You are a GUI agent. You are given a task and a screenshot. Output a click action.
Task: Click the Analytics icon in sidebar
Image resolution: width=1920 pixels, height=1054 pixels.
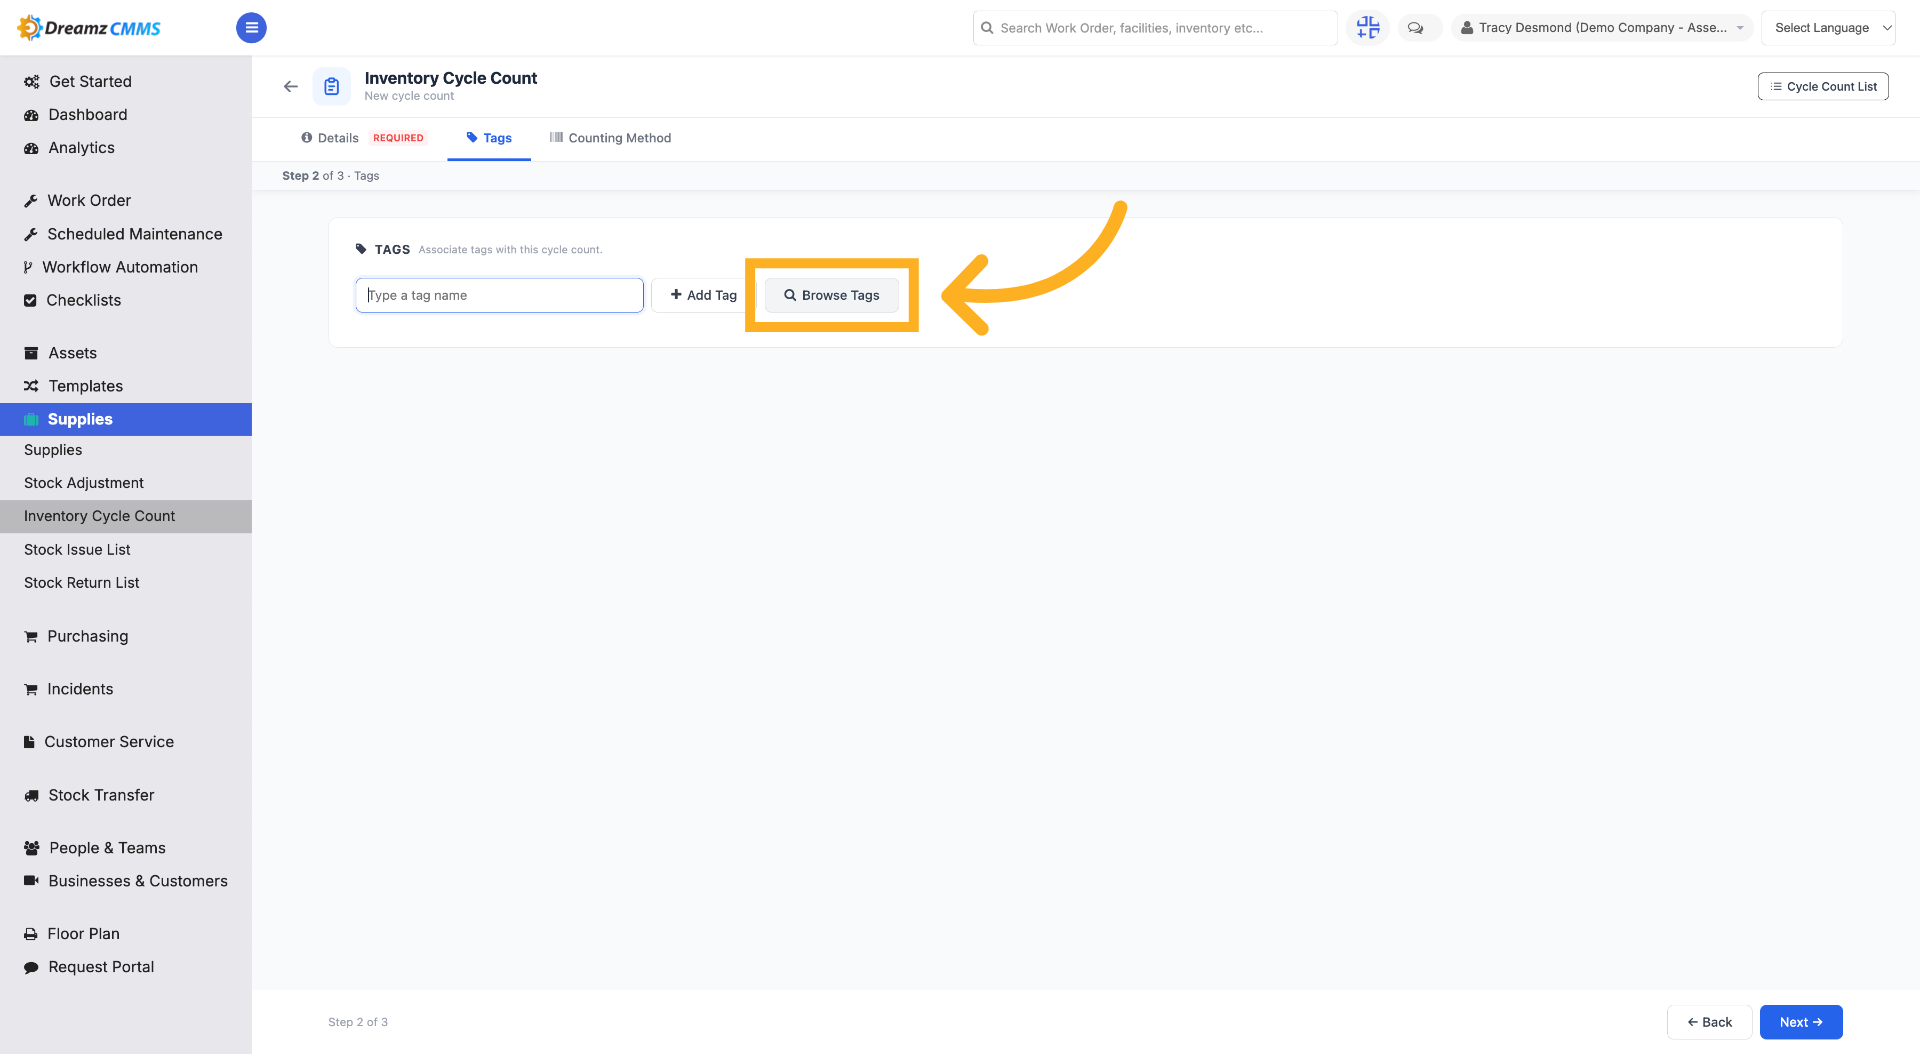point(31,148)
